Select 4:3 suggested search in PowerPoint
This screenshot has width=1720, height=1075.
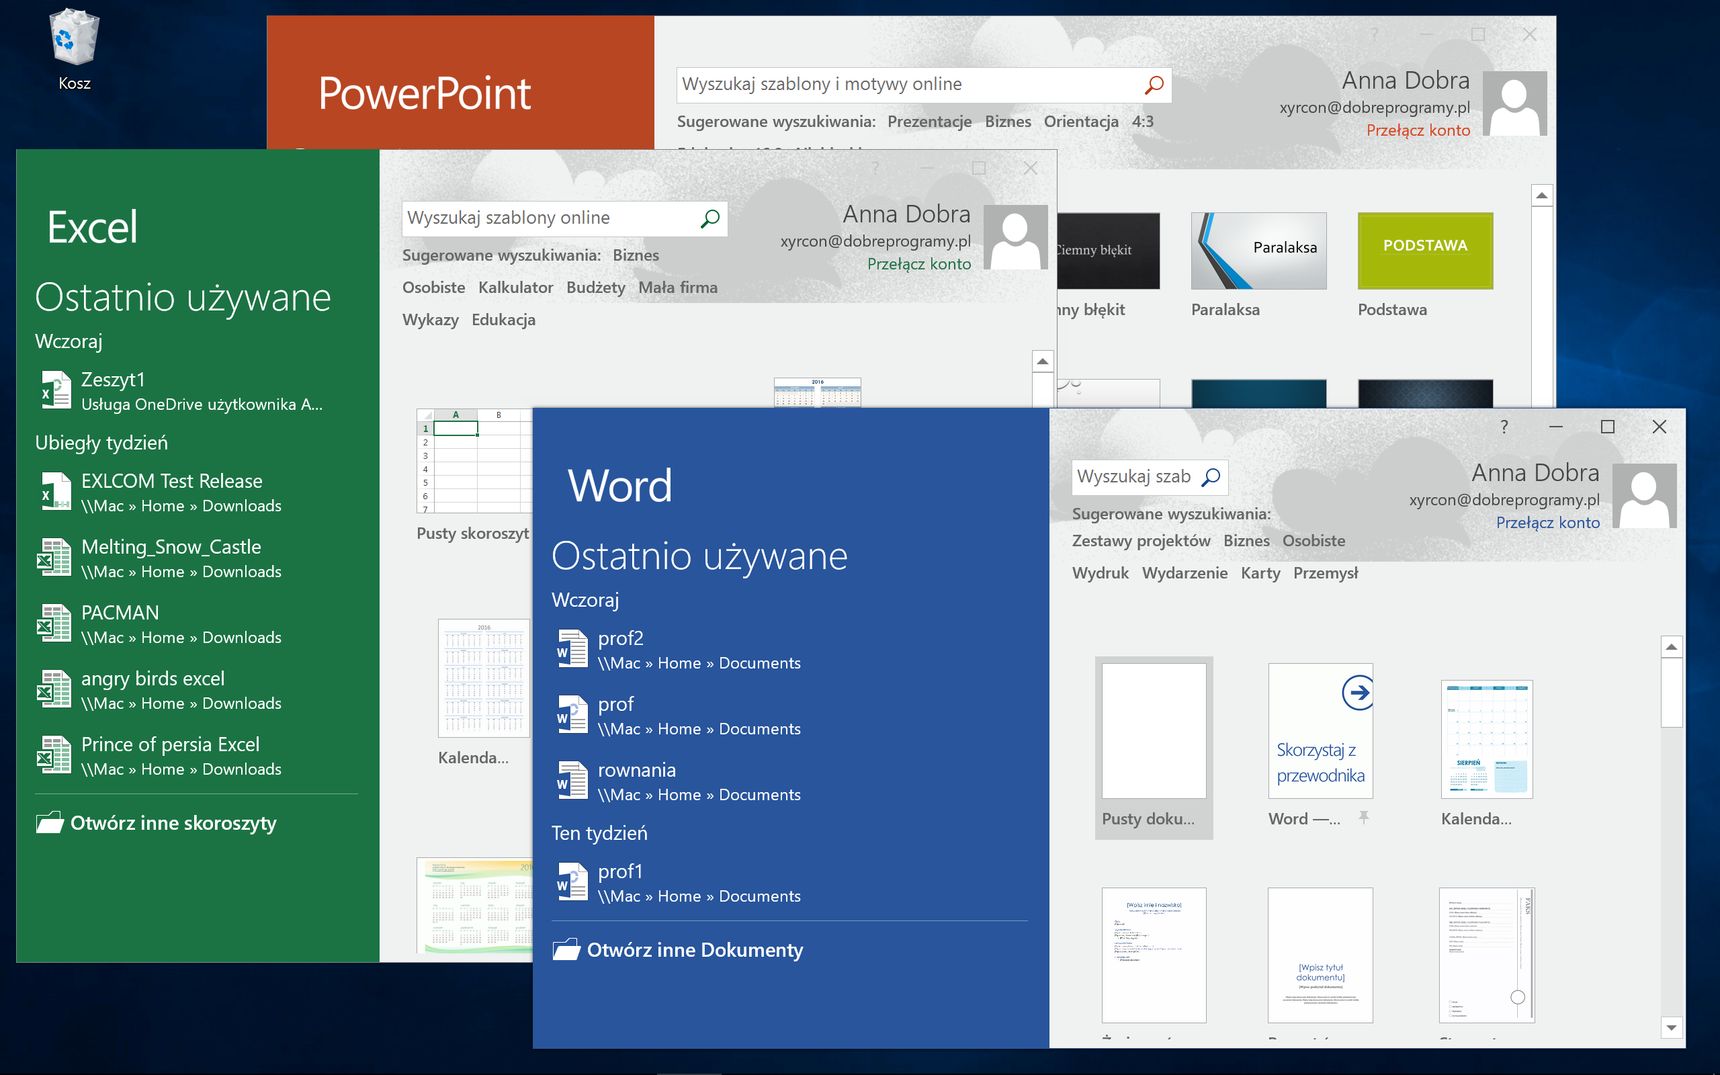(x=1143, y=121)
